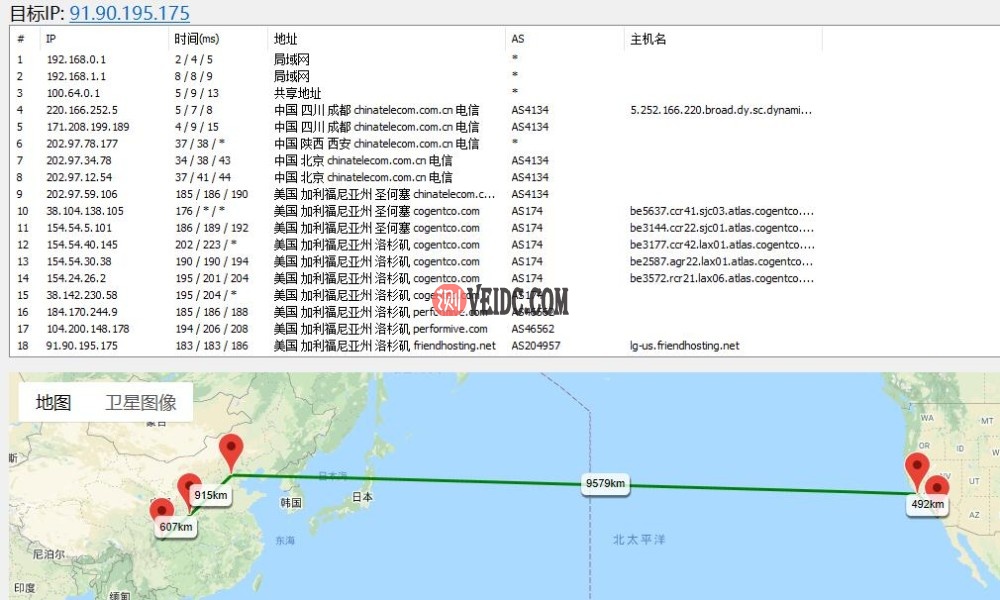Image resolution: width=1000 pixels, height=600 pixels.
Task: Click the AS column header
Action: pos(516,39)
